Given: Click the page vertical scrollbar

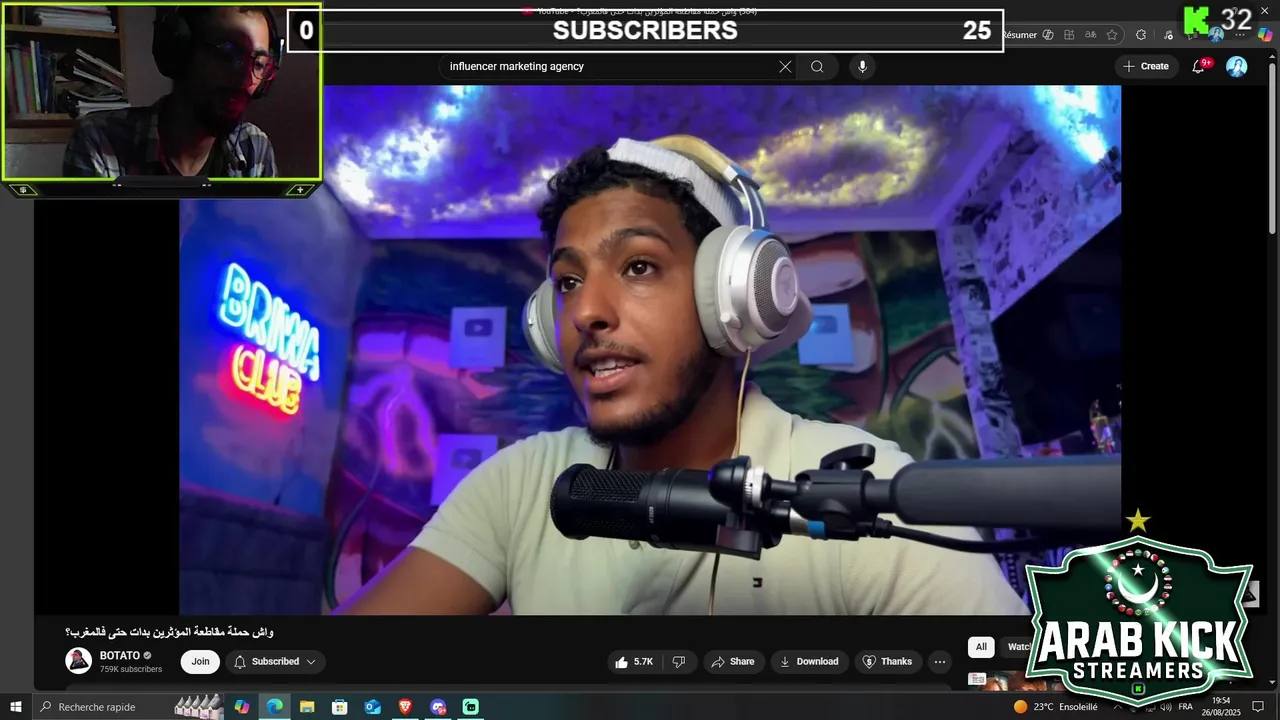Looking at the screenshot, I should pos(1272,150).
